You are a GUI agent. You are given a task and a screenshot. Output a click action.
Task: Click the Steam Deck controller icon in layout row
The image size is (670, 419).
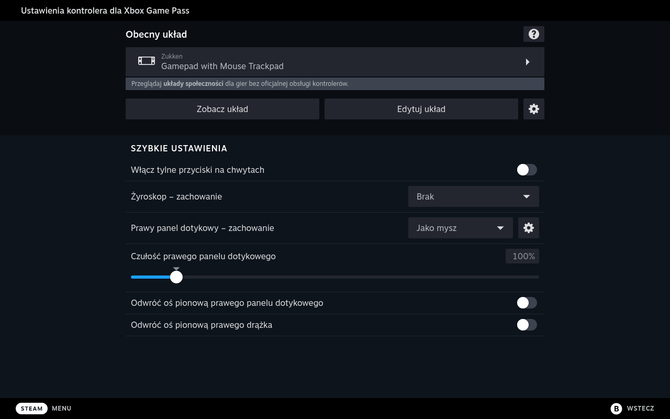[146, 61]
